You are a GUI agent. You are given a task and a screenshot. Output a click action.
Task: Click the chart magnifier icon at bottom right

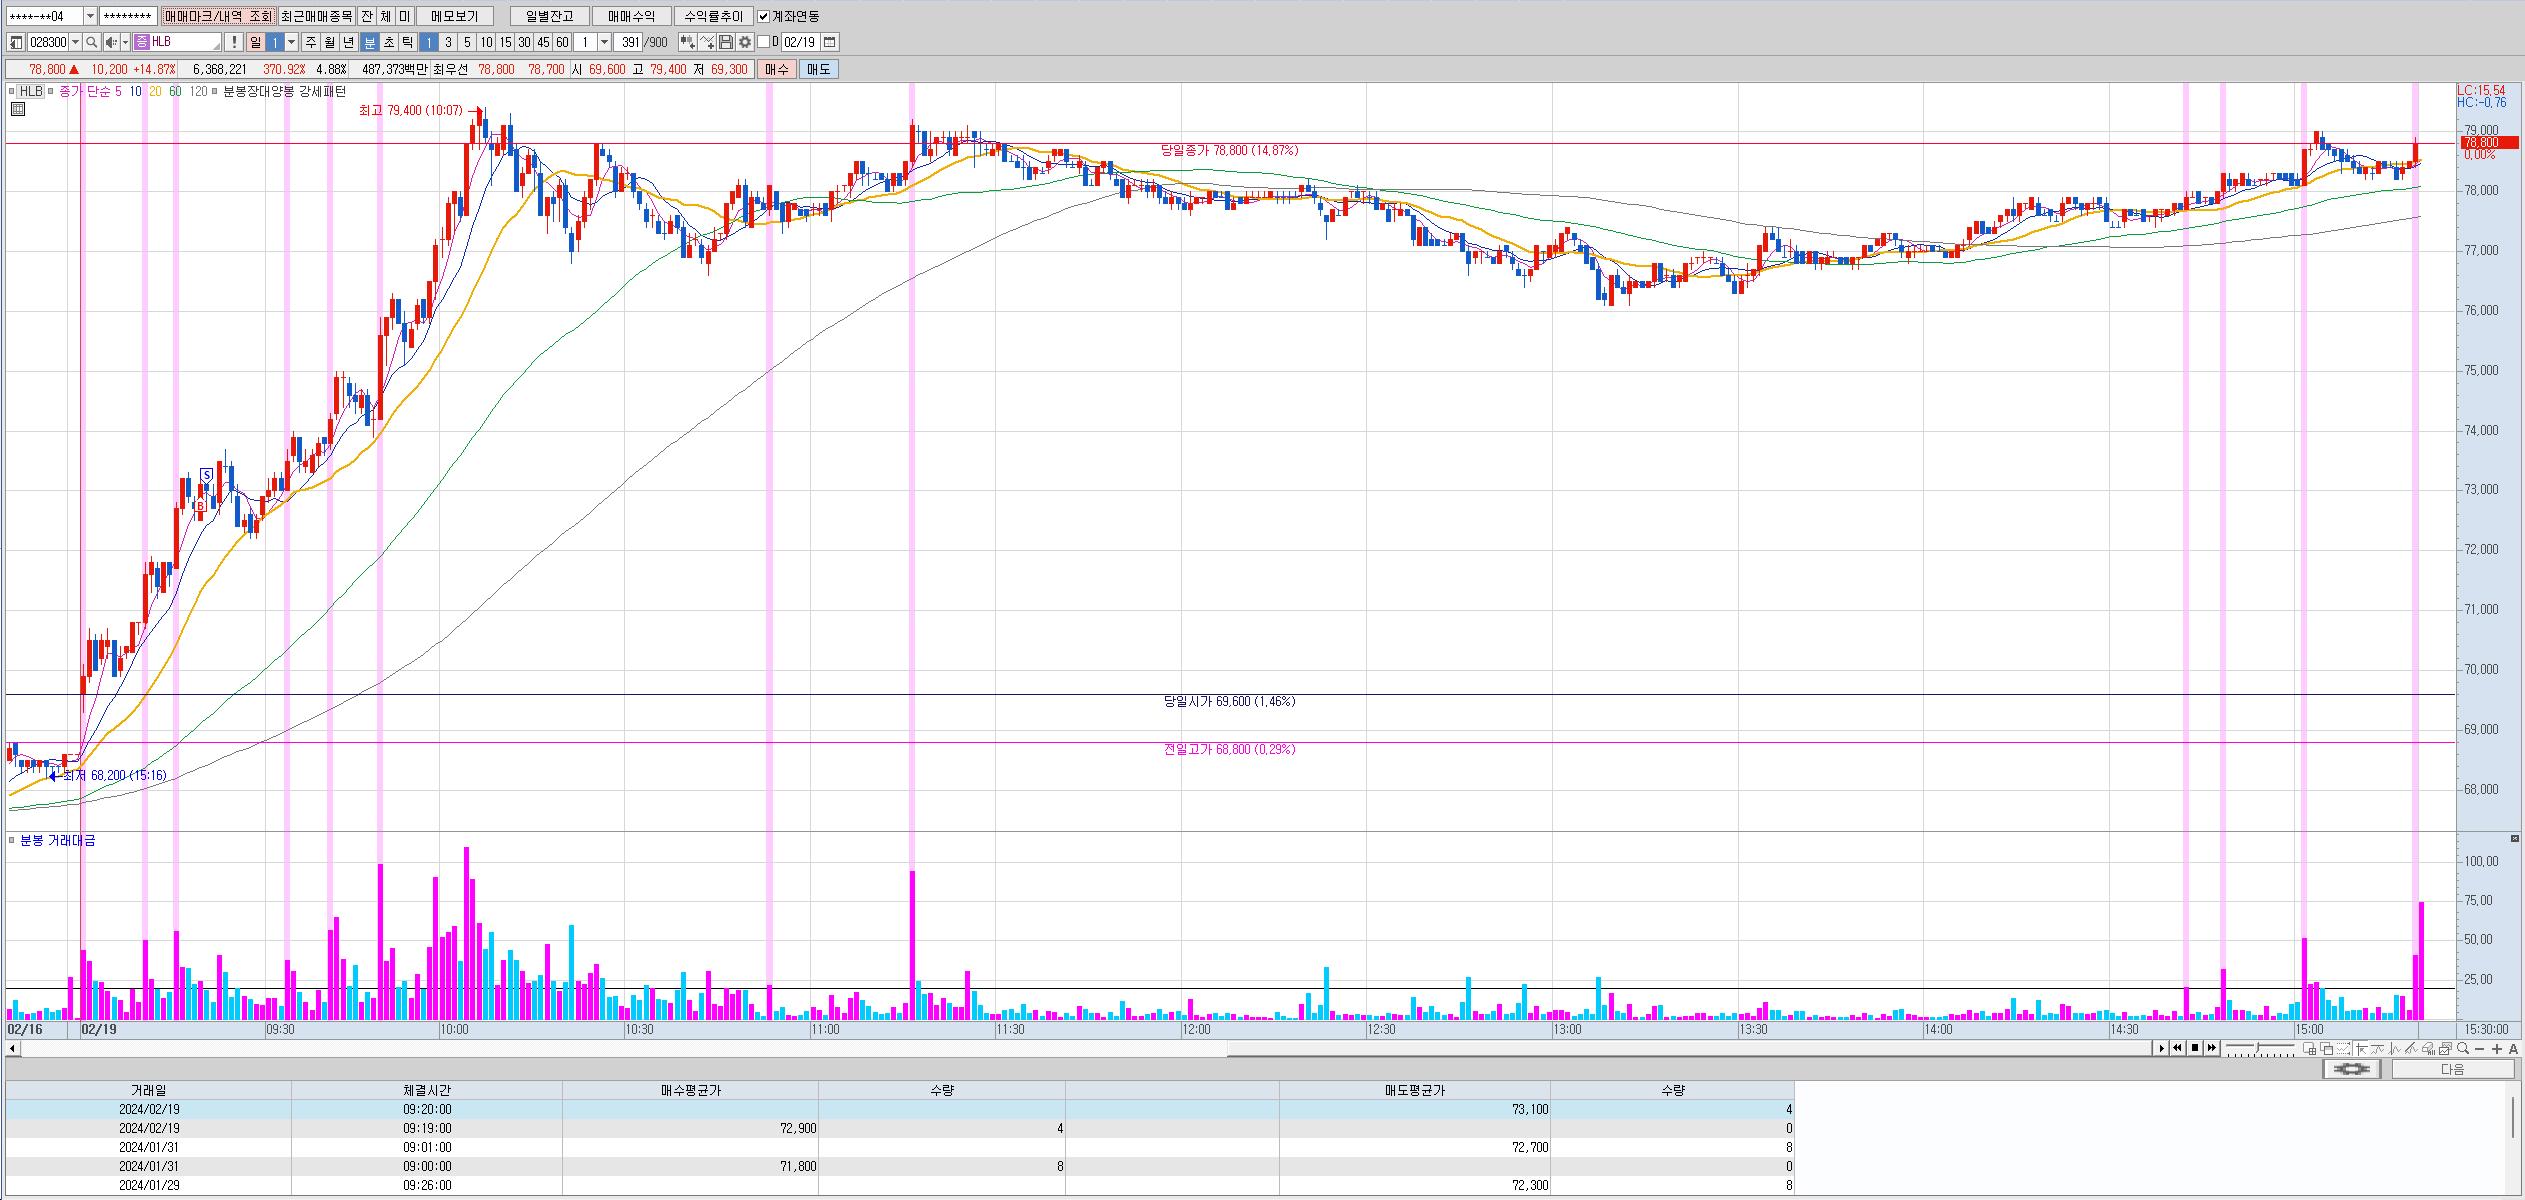tap(2463, 1049)
